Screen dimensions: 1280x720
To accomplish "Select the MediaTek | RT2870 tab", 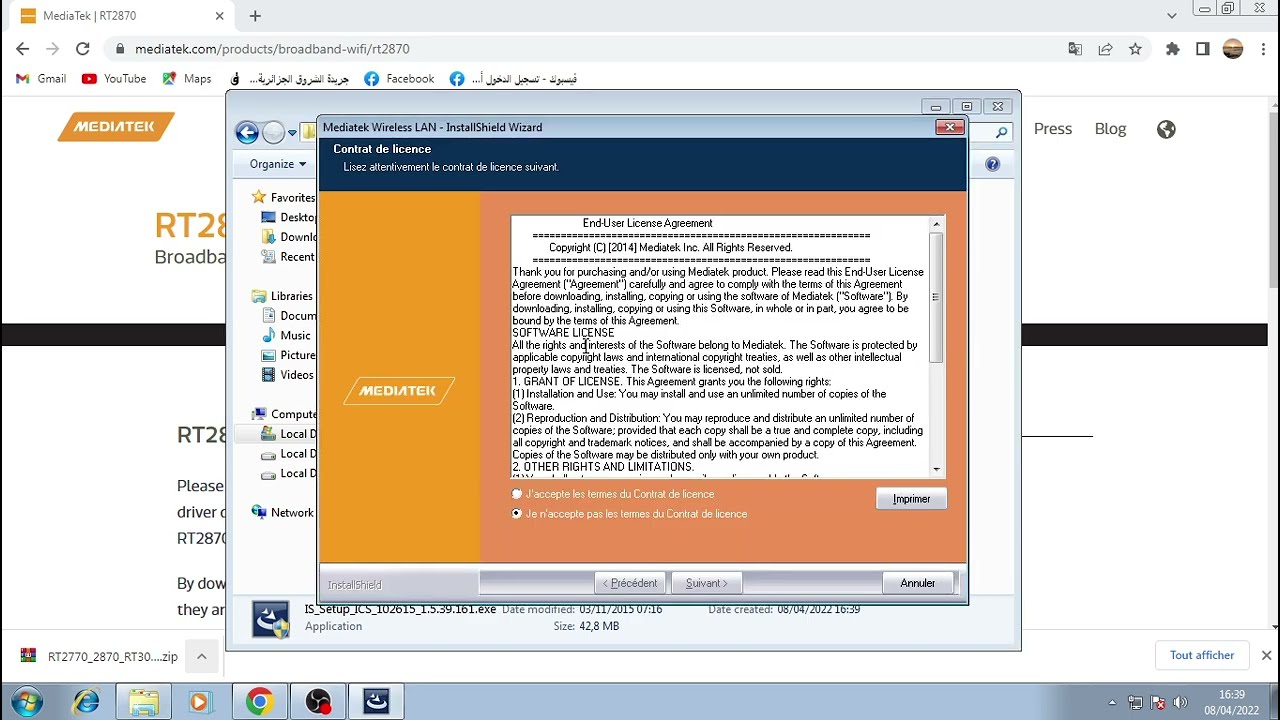I will pos(121,16).
